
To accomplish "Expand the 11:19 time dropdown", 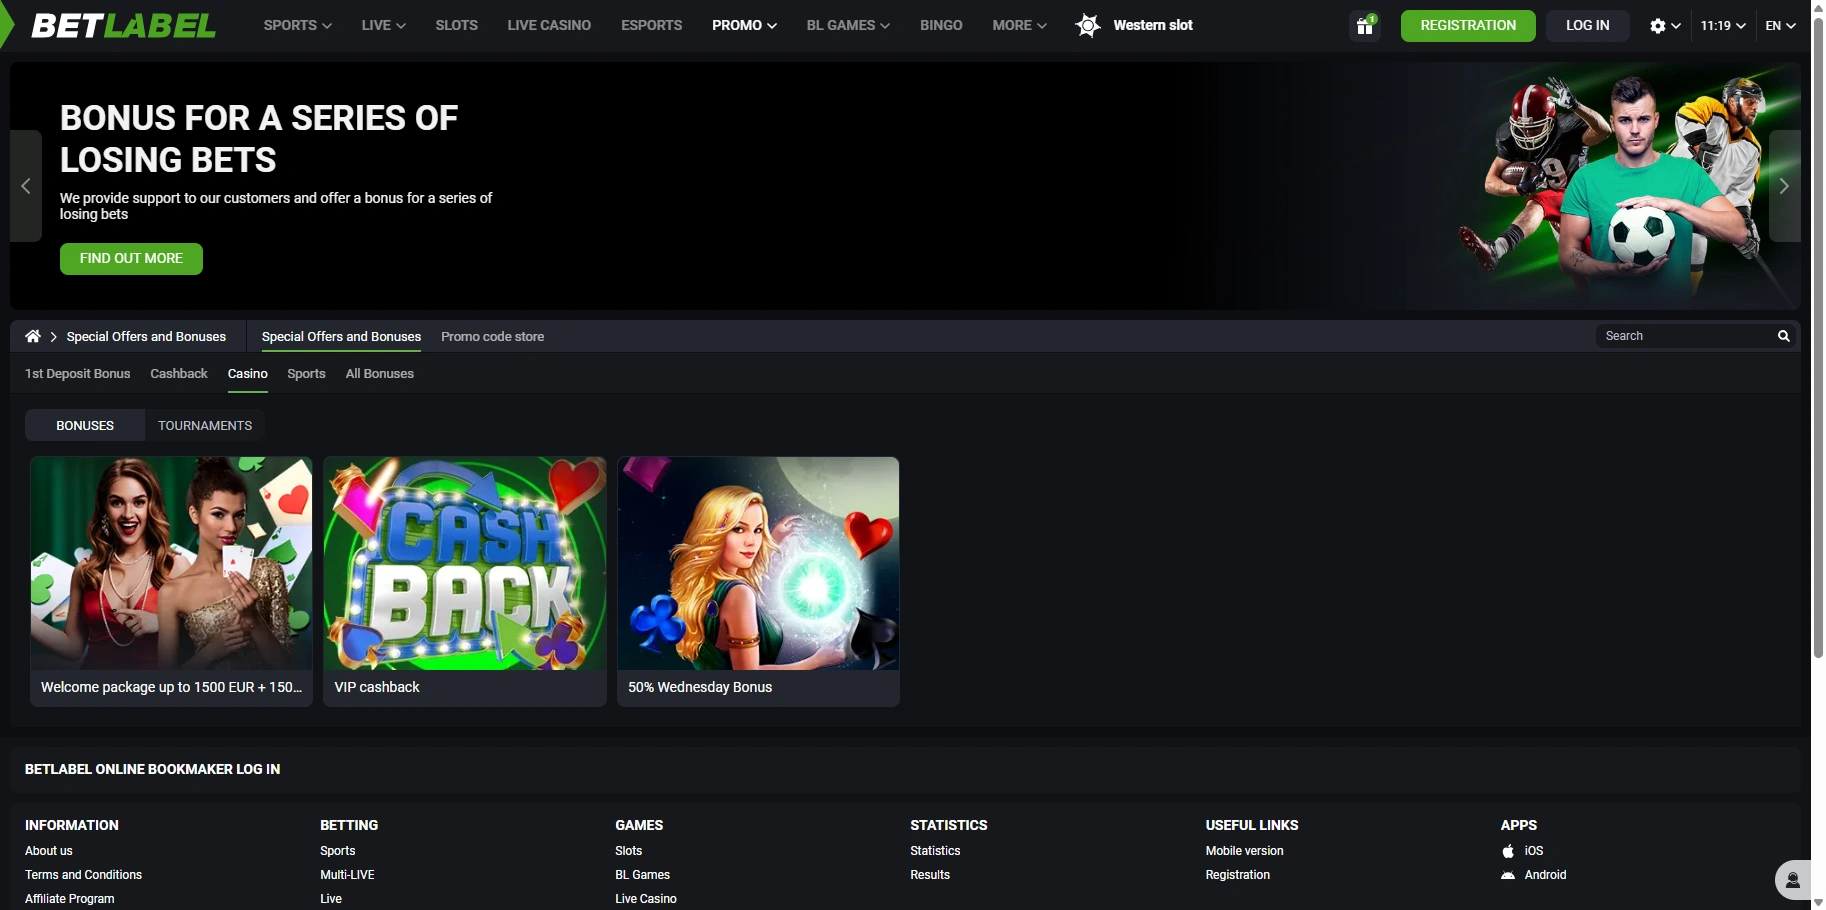I will tap(1722, 26).
